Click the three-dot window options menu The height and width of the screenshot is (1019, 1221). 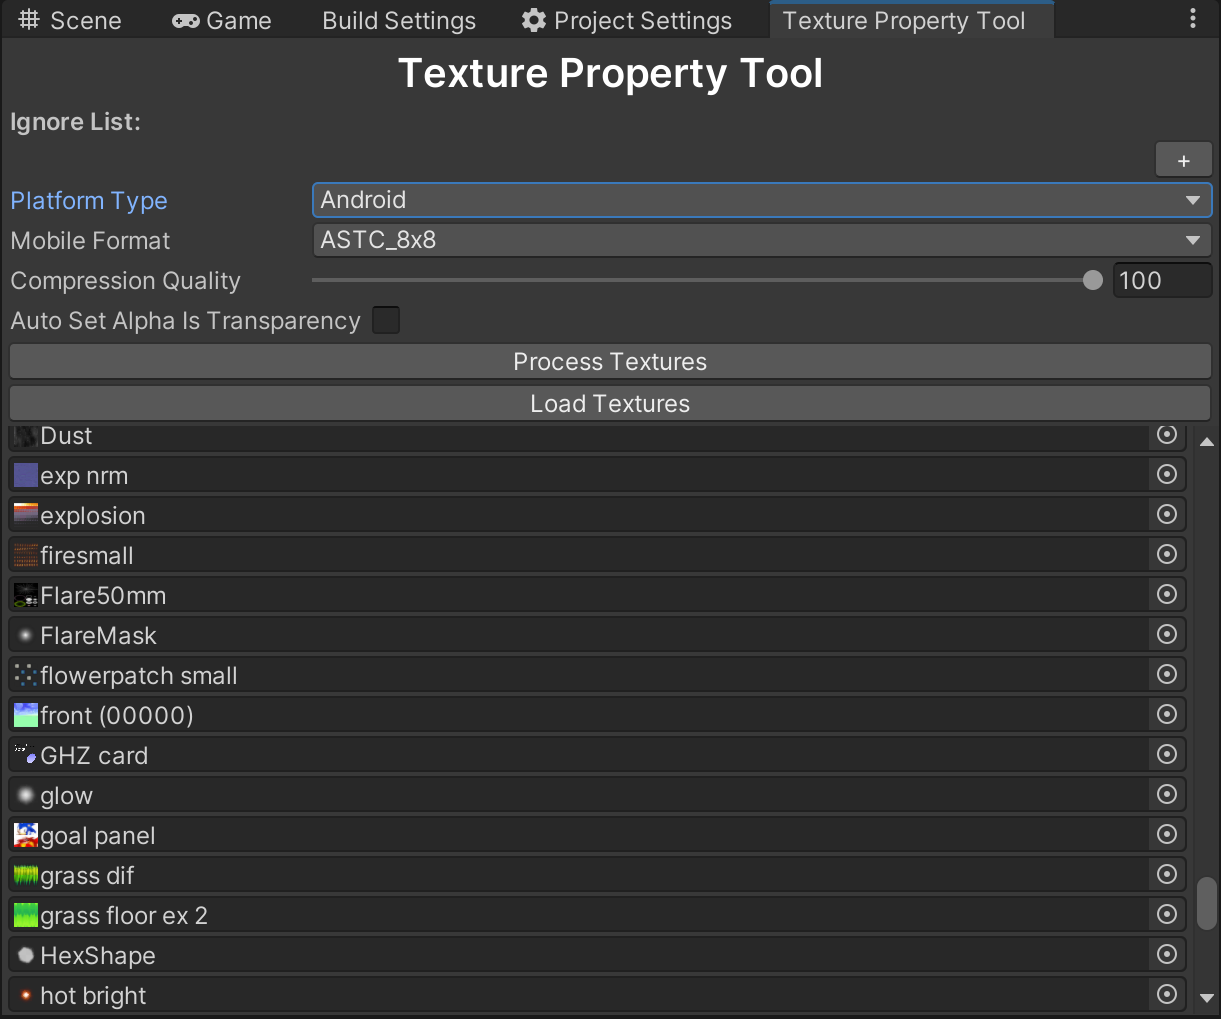click(x=1192, y=20)
